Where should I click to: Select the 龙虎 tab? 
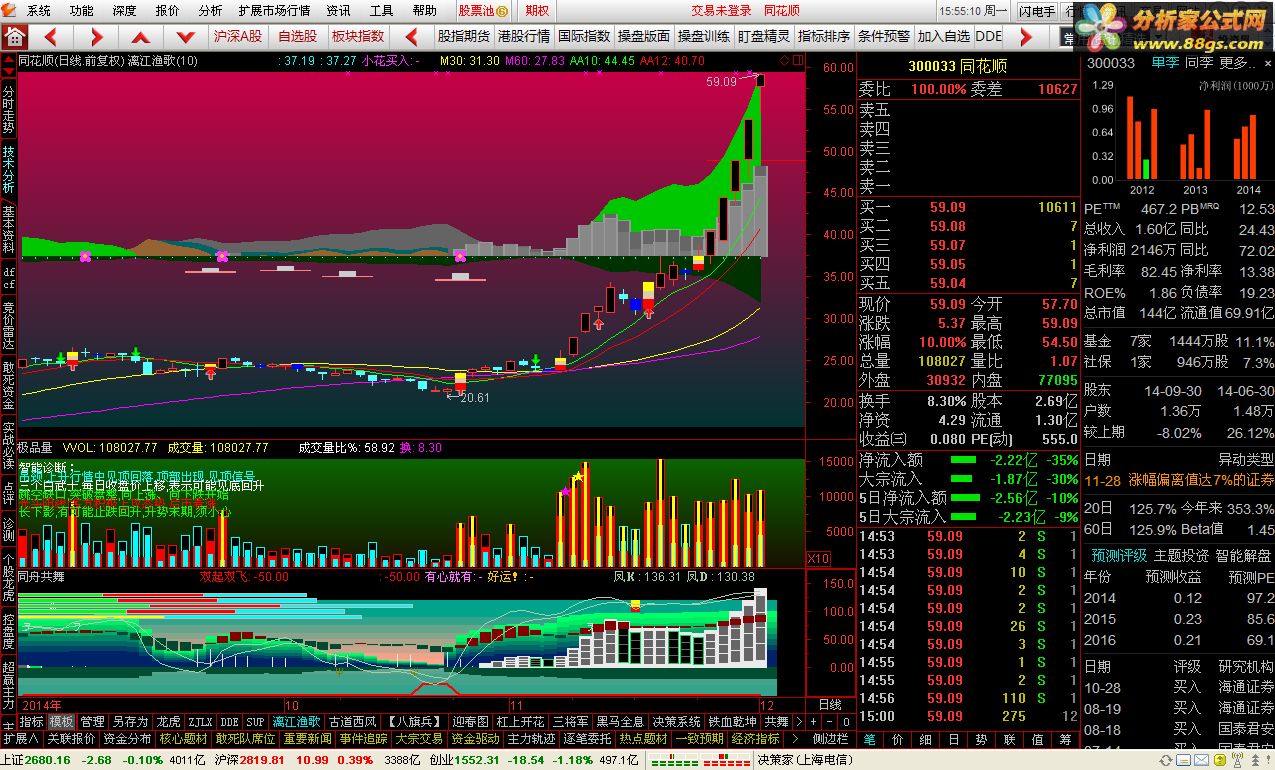169,721
